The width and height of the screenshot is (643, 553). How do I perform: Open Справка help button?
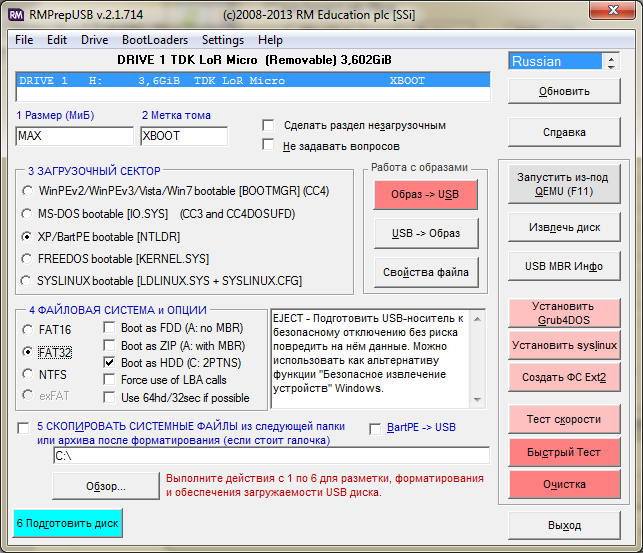click(564, 132)
